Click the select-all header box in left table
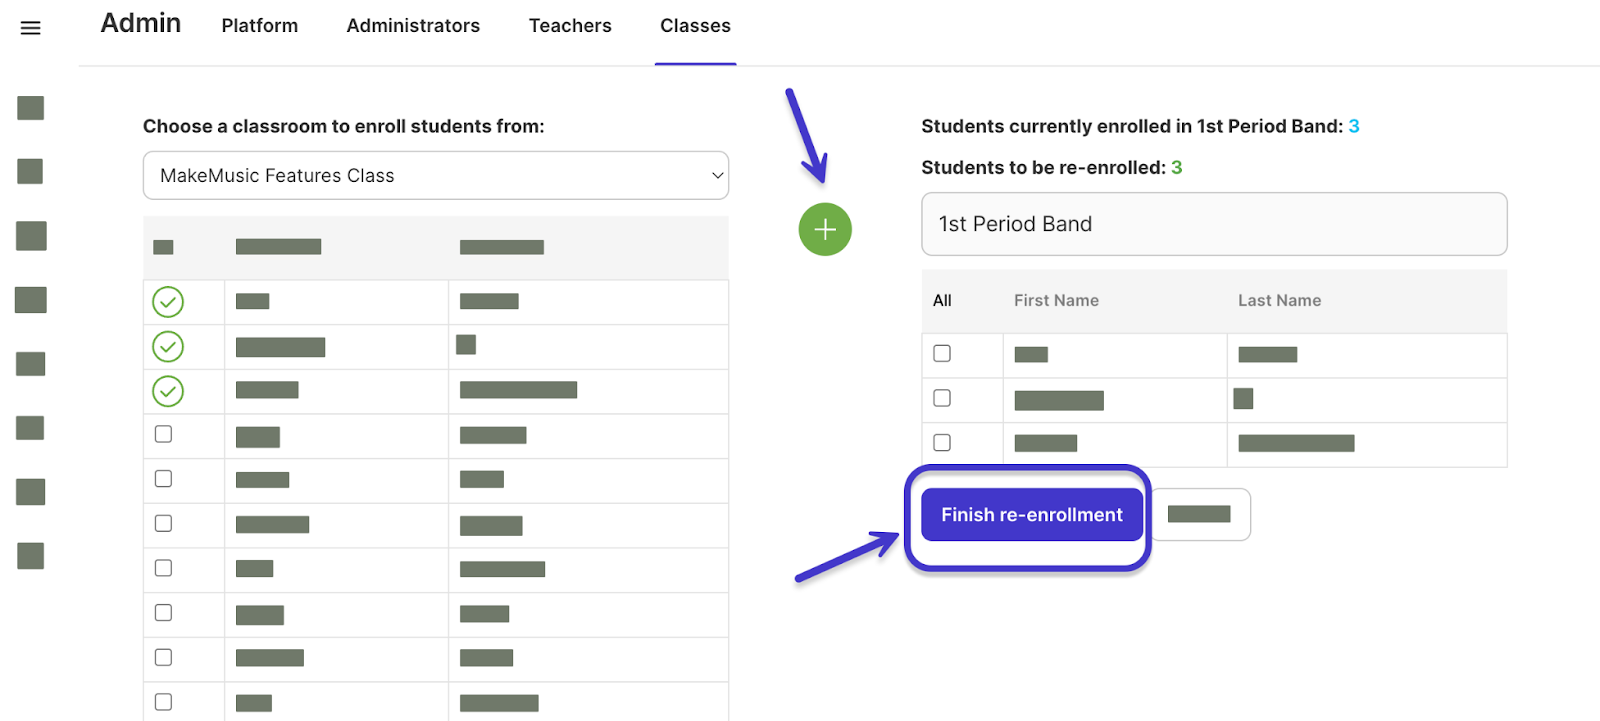The width and height of the screenshot is (1600, 721). point(164,247)
